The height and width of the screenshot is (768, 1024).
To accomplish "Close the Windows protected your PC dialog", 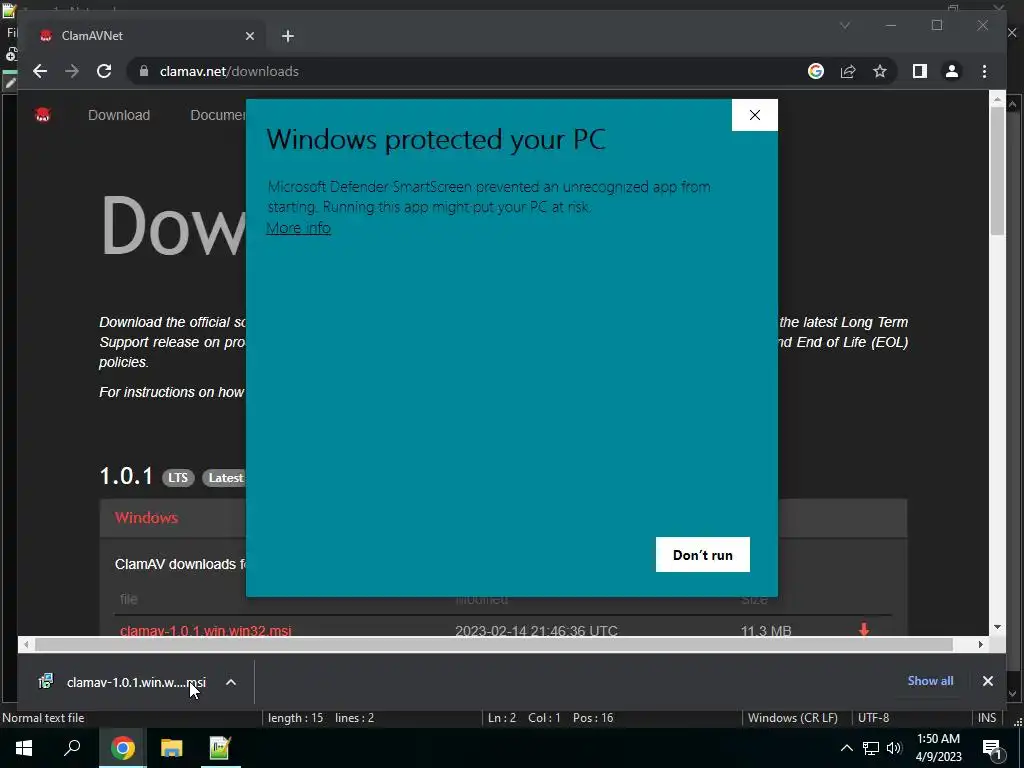I will (754, 115).
